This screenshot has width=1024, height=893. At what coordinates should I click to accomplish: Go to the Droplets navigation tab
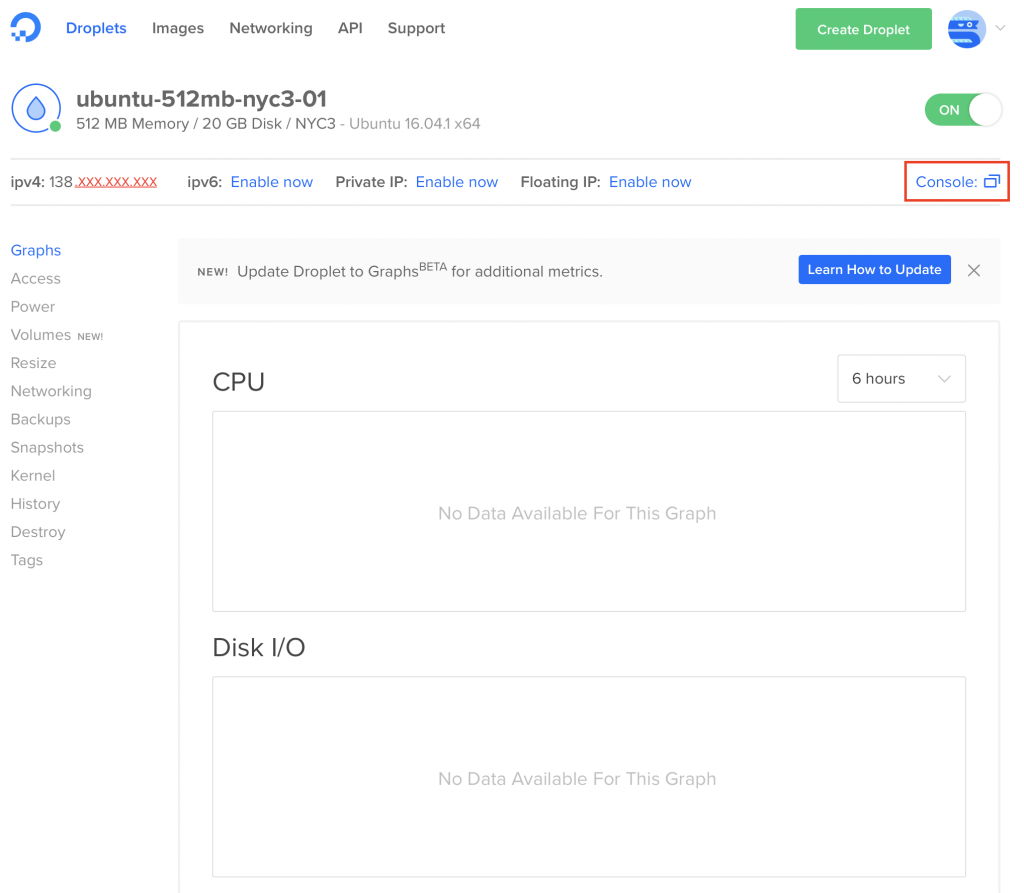pos(96,28)
